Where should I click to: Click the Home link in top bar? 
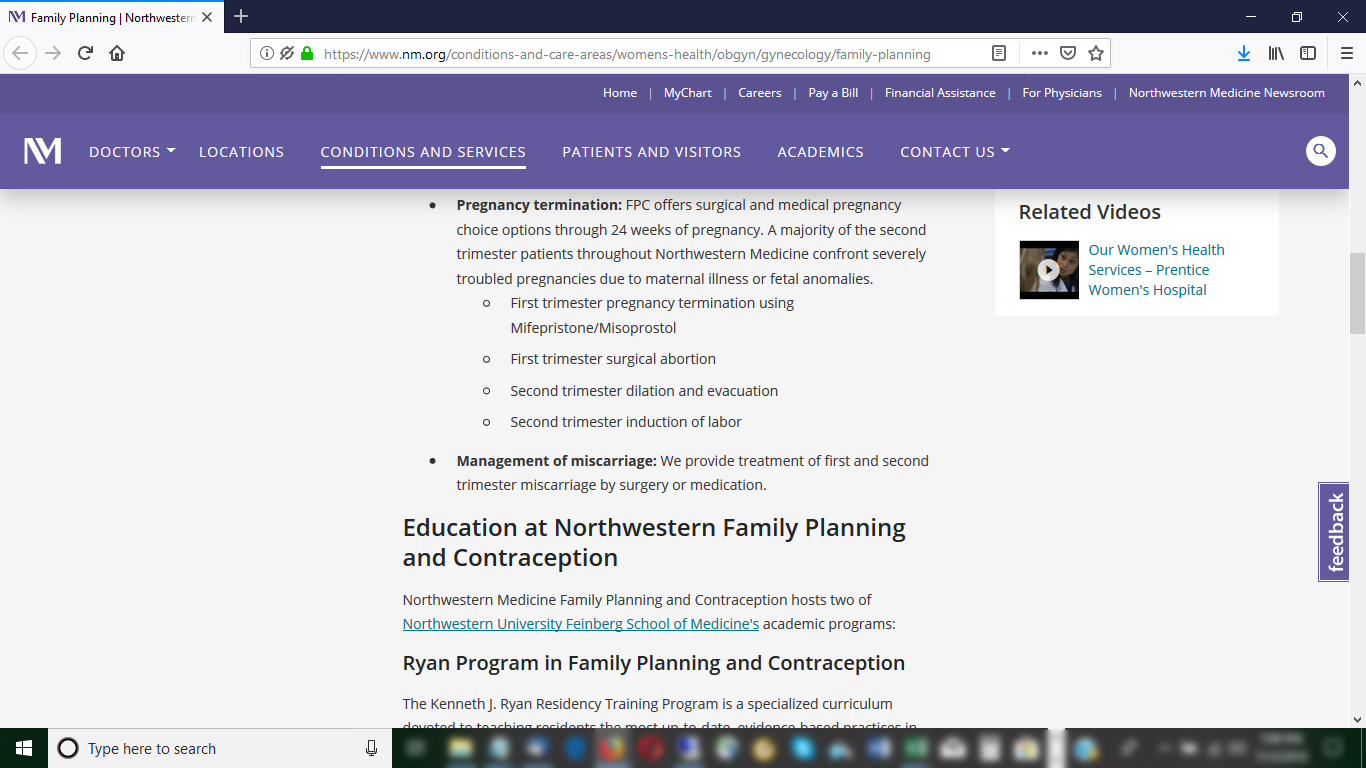pyautogui.click(x=620, y=93)
